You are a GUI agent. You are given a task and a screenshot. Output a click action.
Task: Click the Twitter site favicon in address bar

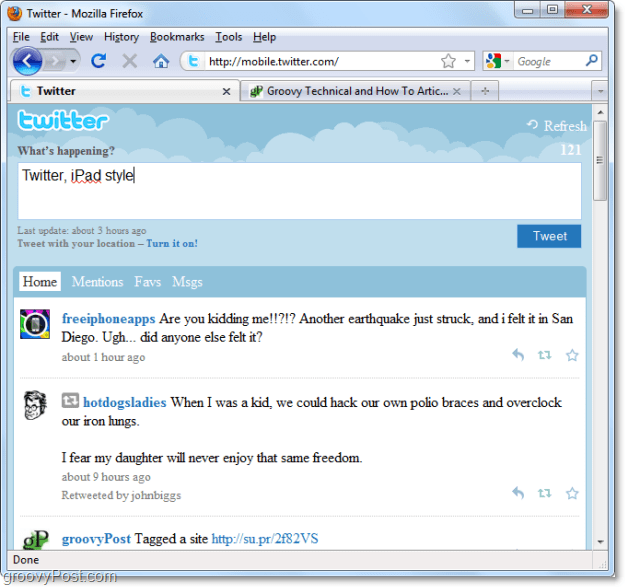[194, 61]
